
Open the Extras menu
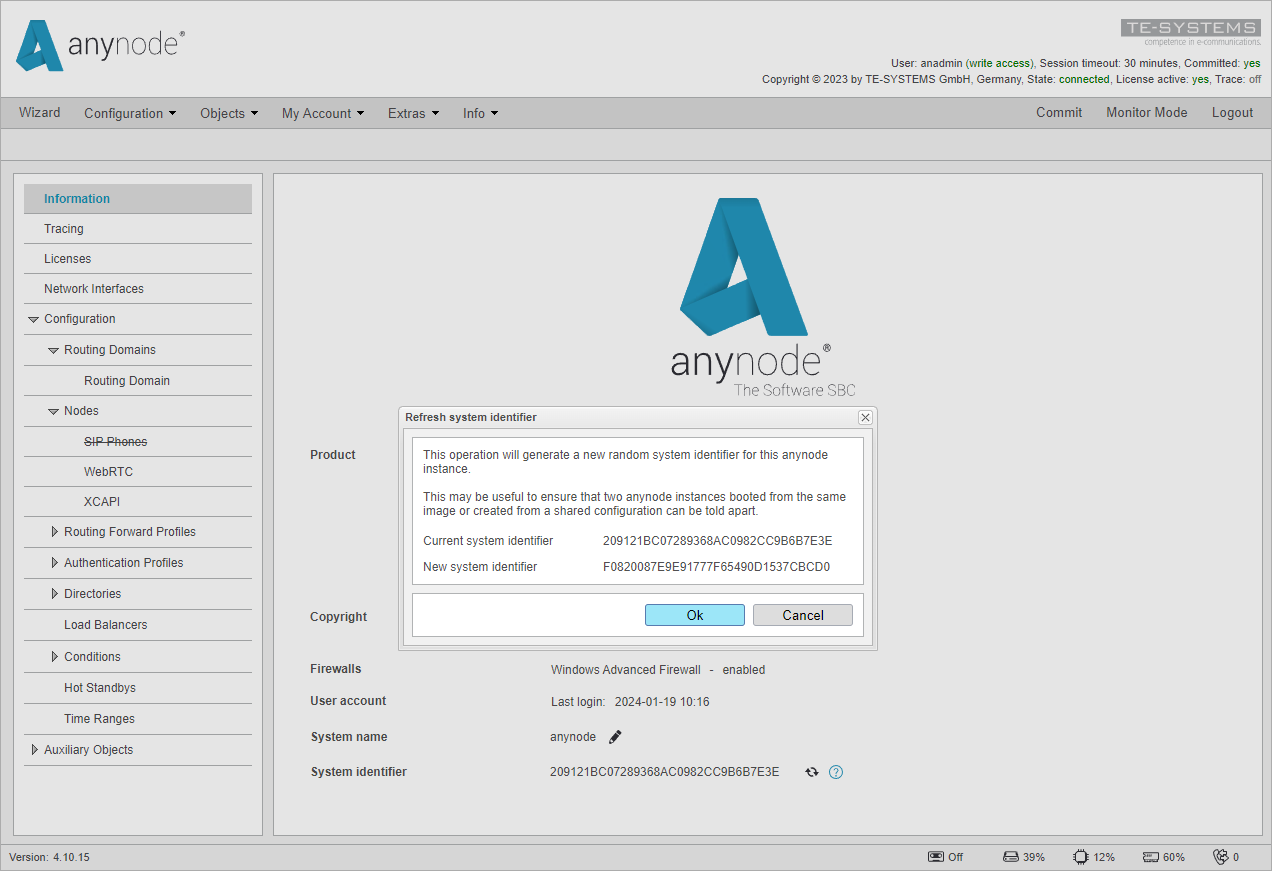[413, 113]
